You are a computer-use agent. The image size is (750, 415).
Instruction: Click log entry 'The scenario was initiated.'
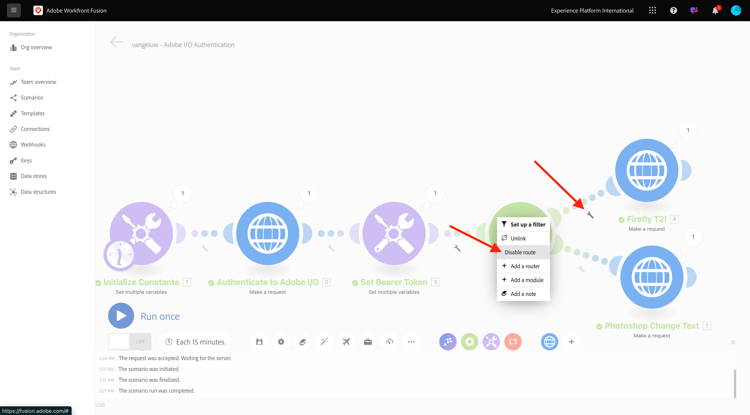[149, 369]
